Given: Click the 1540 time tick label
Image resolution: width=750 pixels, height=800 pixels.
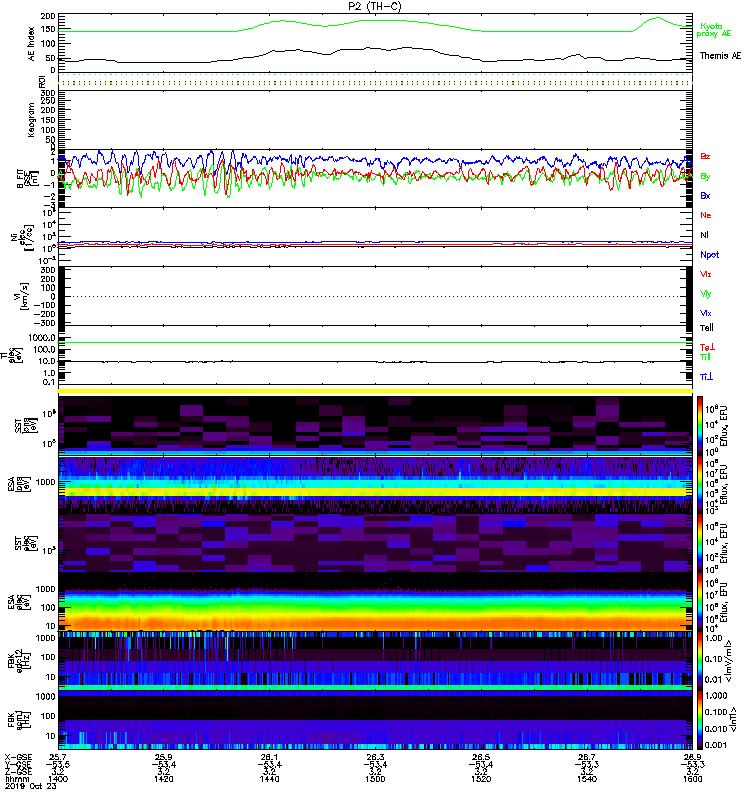Looking at the screenshot, I should coord(587,779).
